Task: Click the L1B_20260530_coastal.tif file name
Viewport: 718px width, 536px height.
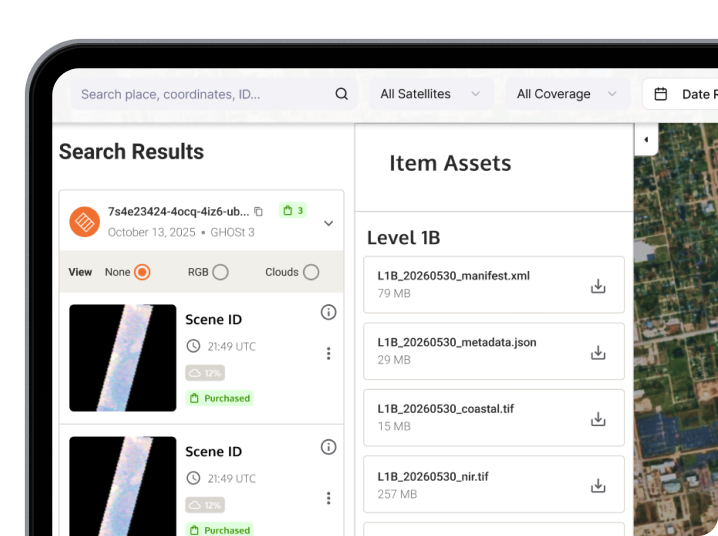Action: tap(446, 409)
